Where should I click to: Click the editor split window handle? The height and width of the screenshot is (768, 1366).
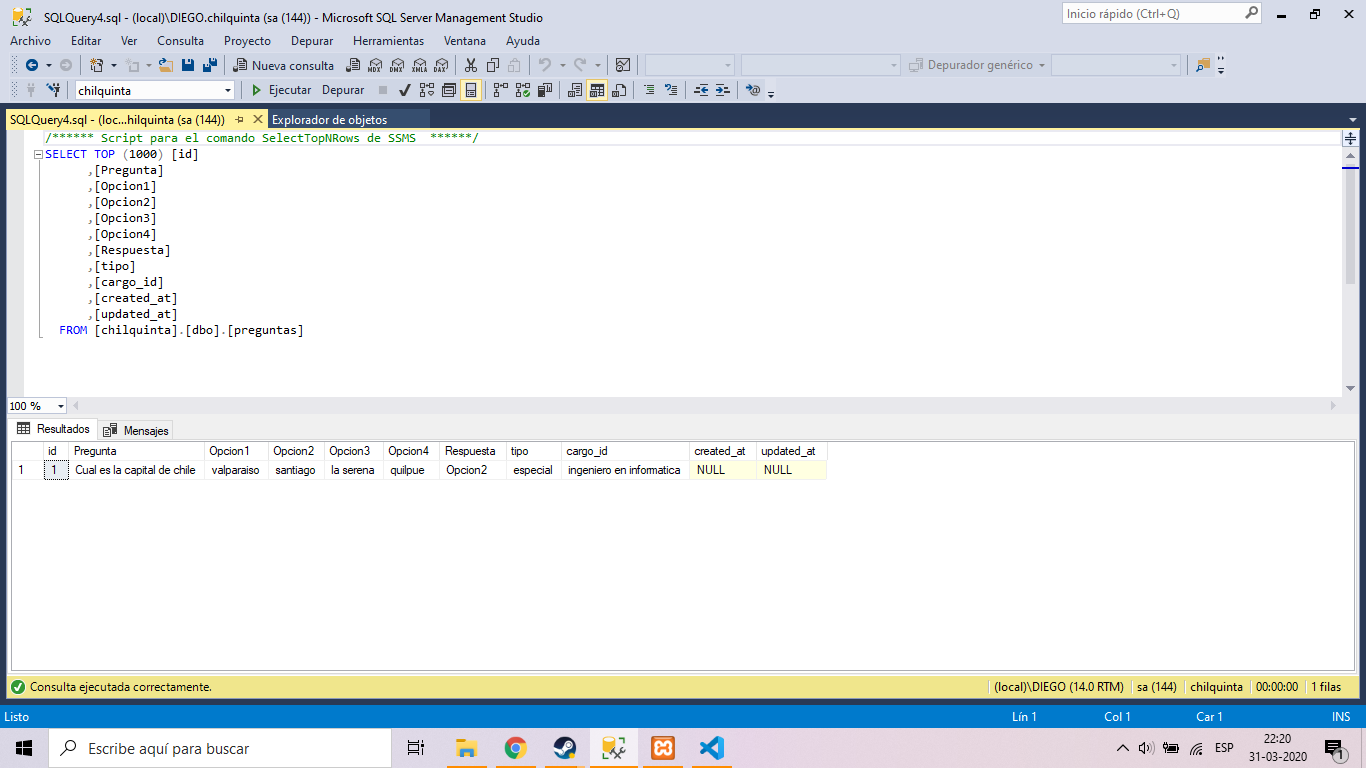pyautogui.click(x=1350, y=139)
